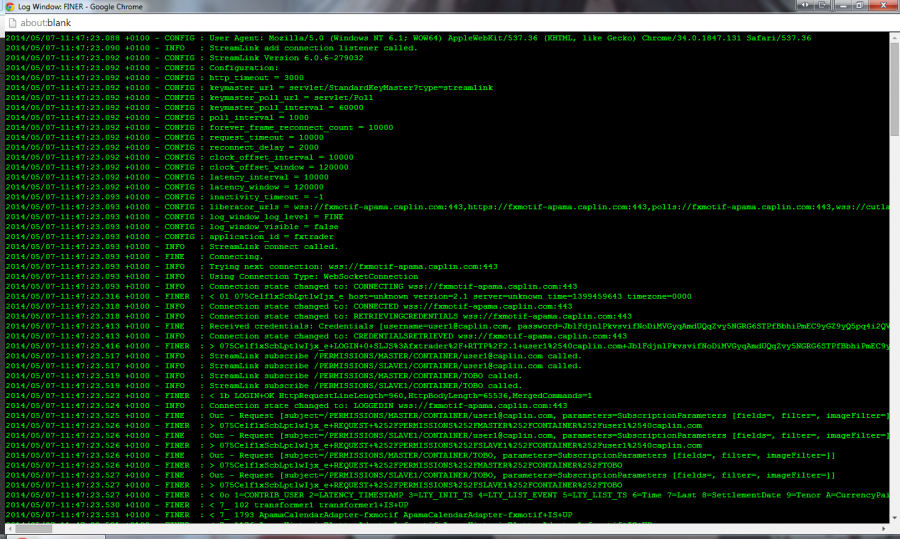
Task: Restore down the Log Window
Action: [859, 5]
